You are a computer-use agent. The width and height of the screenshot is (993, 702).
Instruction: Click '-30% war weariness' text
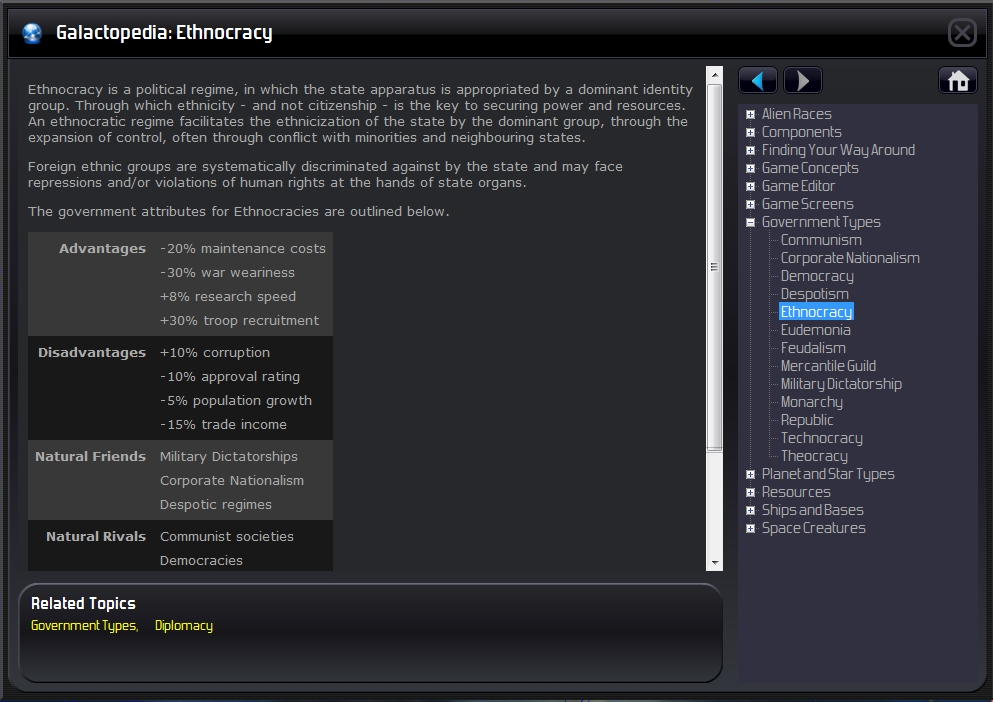[227, 272]
